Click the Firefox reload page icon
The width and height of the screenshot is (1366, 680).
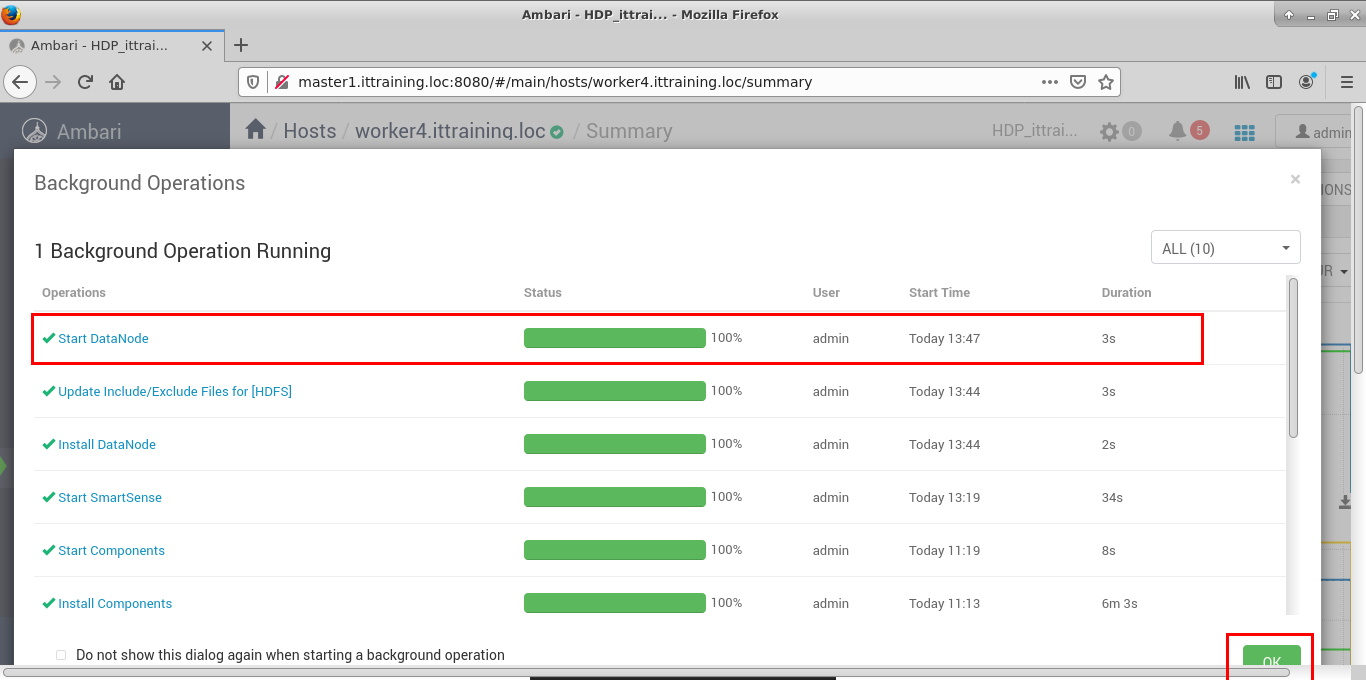coord(86,82)
